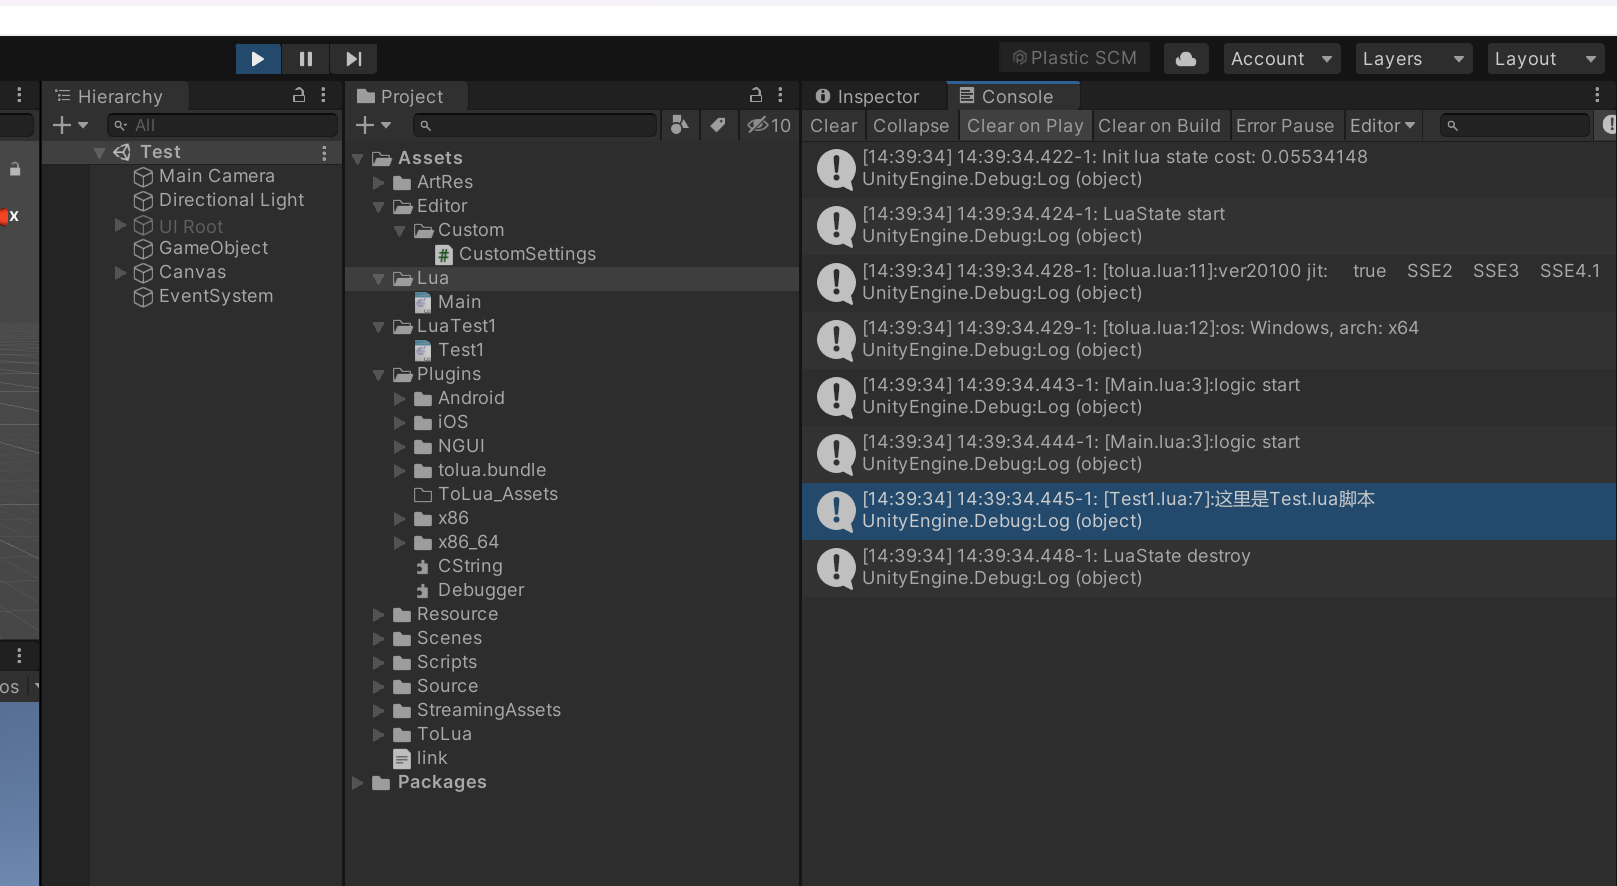The width and height of the screenshot is (1617, 886).
Task: Toggle the Hierarchy panel lock icon
Action: [x=298, y=95]
